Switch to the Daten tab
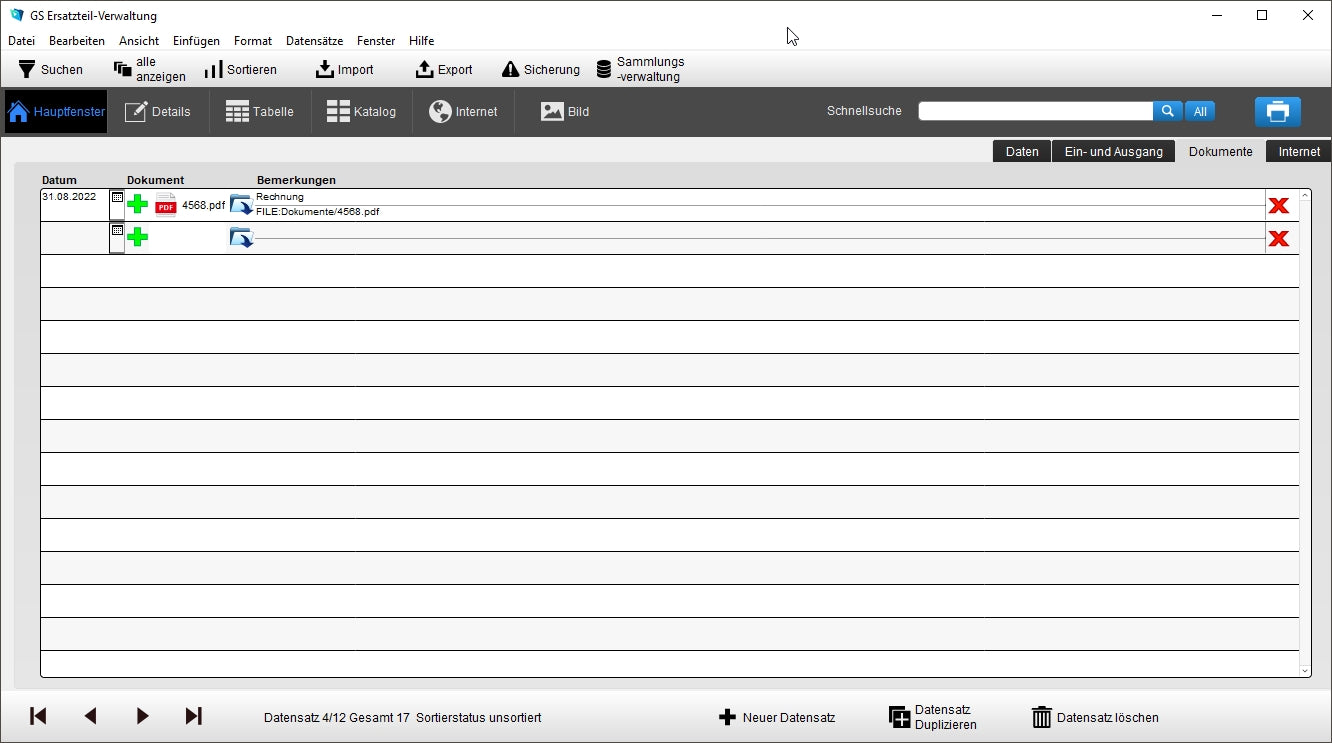 coord(1021,152)
